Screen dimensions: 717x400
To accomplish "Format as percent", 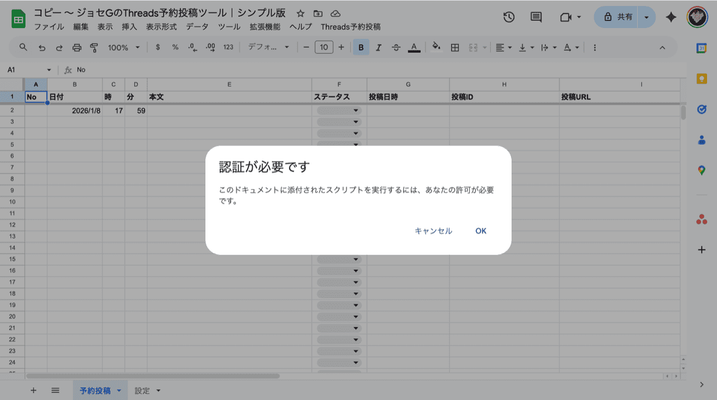I will click(x=175, y=48).
